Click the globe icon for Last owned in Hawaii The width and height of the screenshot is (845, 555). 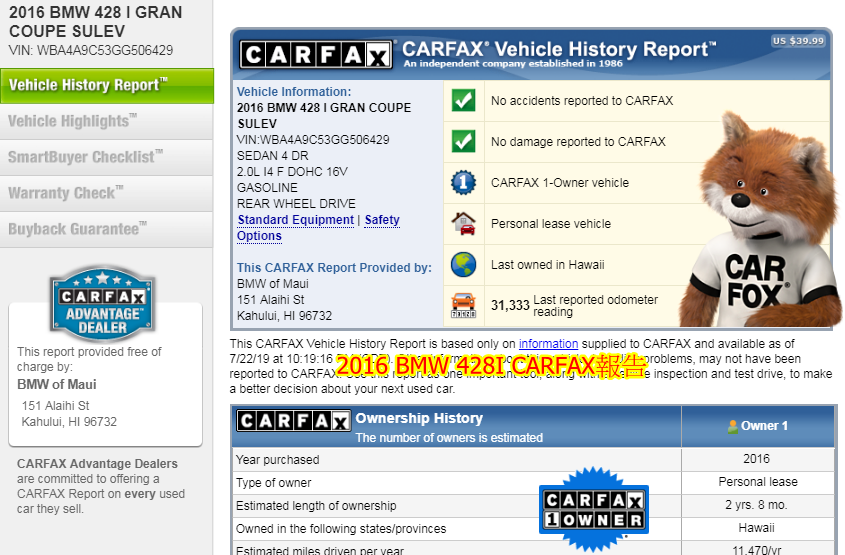coord(463,265)
